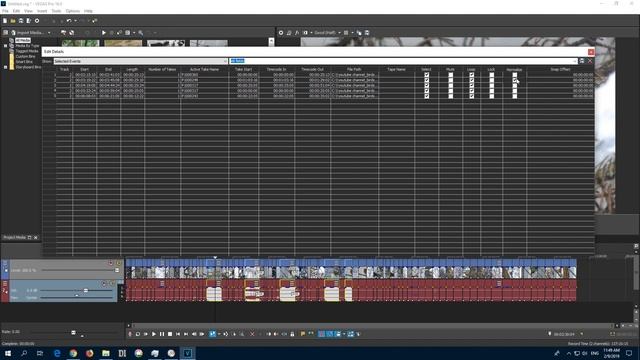
Task: Toggle Select checkbox in event row 5
Action: (427, 96)
